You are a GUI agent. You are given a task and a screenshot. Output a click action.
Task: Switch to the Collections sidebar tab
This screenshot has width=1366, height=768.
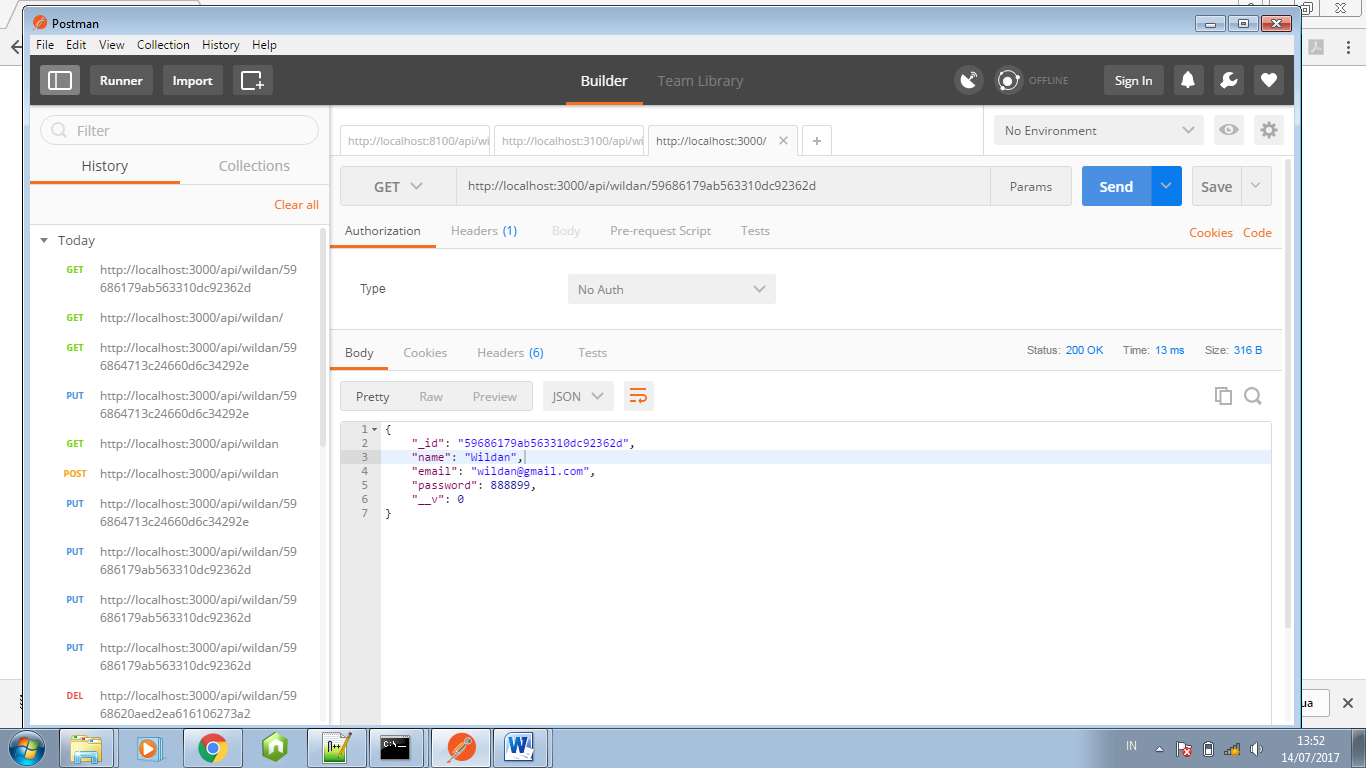[254, 166]
